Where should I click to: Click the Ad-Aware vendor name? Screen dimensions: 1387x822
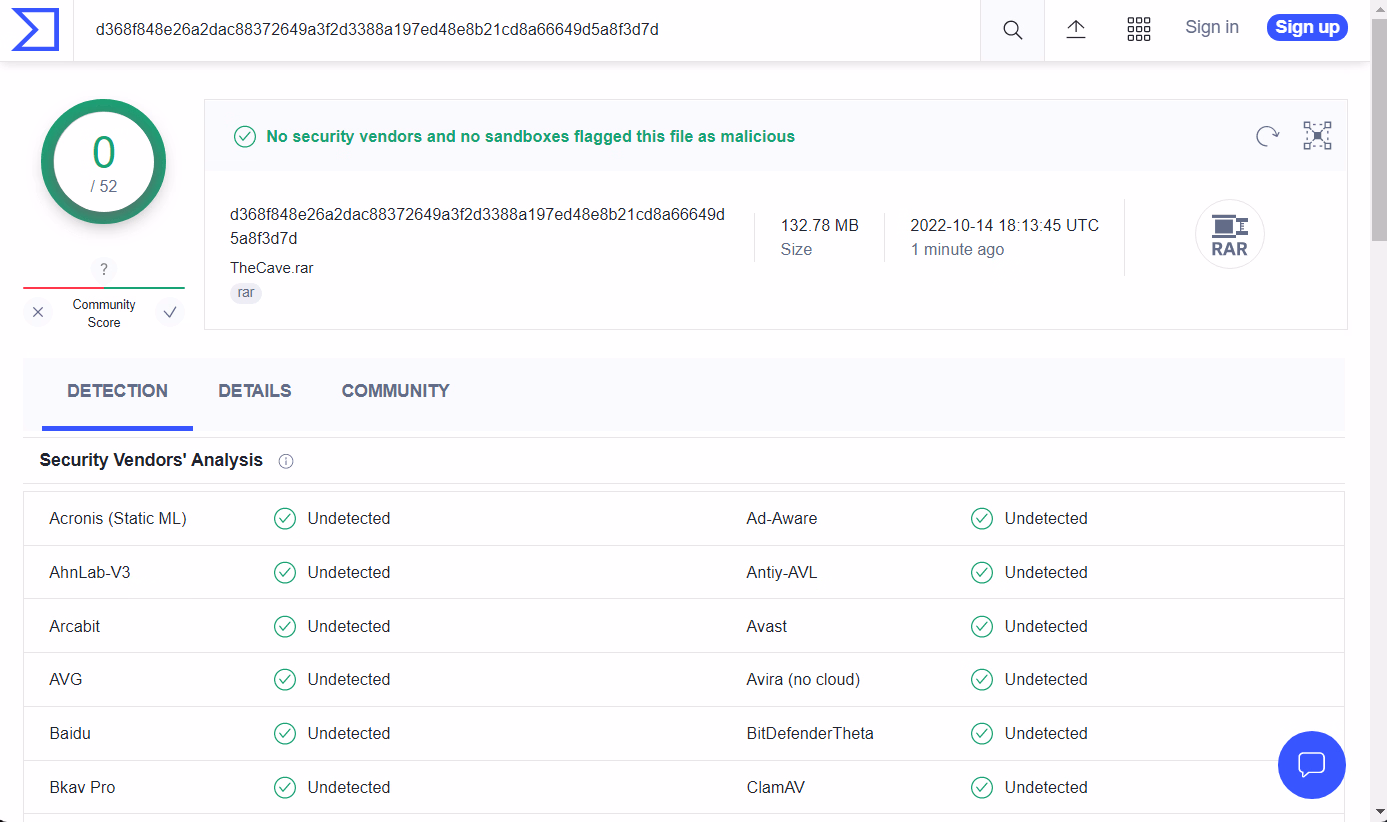click(782, 518)
